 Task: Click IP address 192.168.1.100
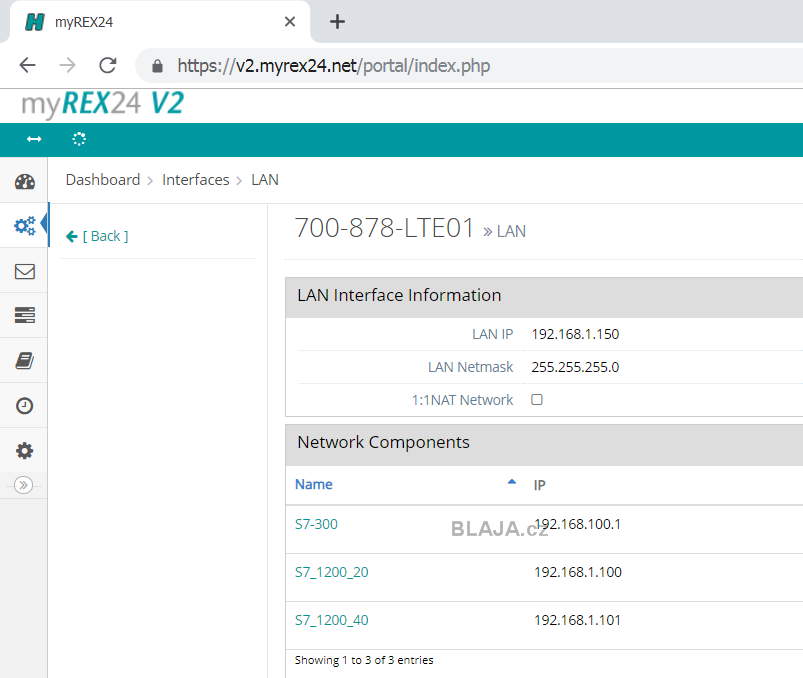578,572
